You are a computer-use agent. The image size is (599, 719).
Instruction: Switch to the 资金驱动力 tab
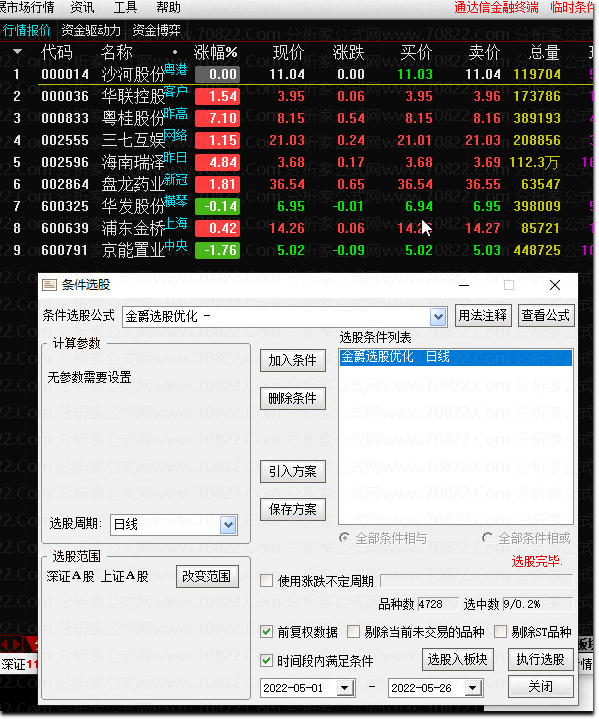click(91, 30)
